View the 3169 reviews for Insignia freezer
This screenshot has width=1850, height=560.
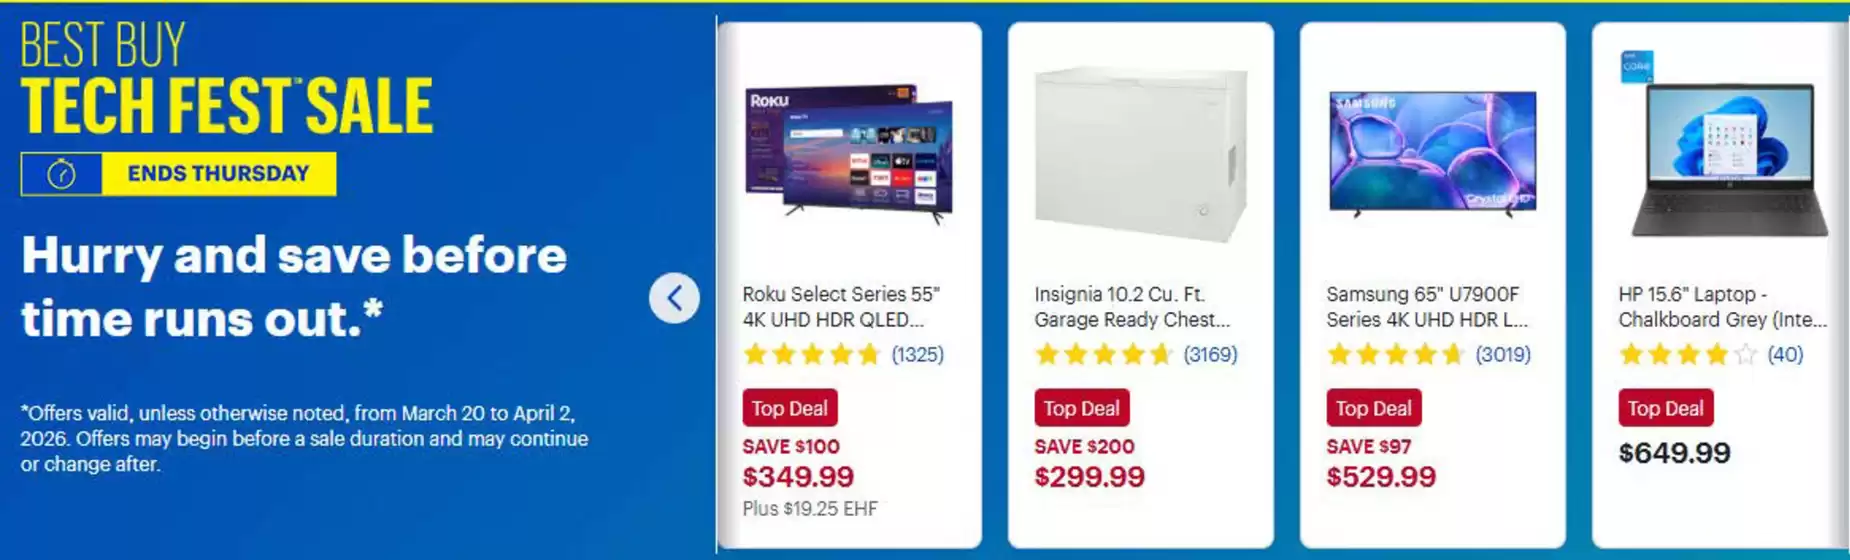point(1210,354)
